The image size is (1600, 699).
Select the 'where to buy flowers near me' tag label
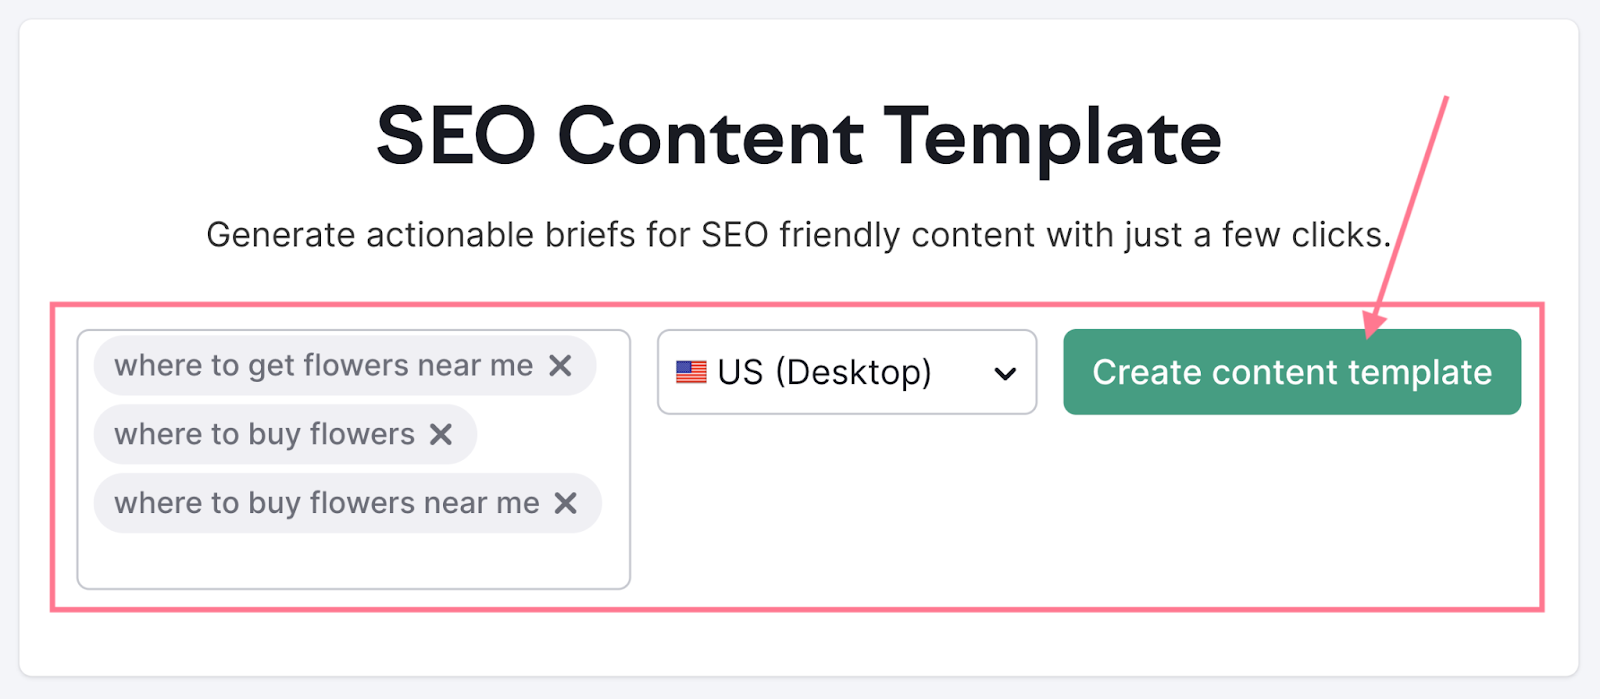(x=327, y=503)
